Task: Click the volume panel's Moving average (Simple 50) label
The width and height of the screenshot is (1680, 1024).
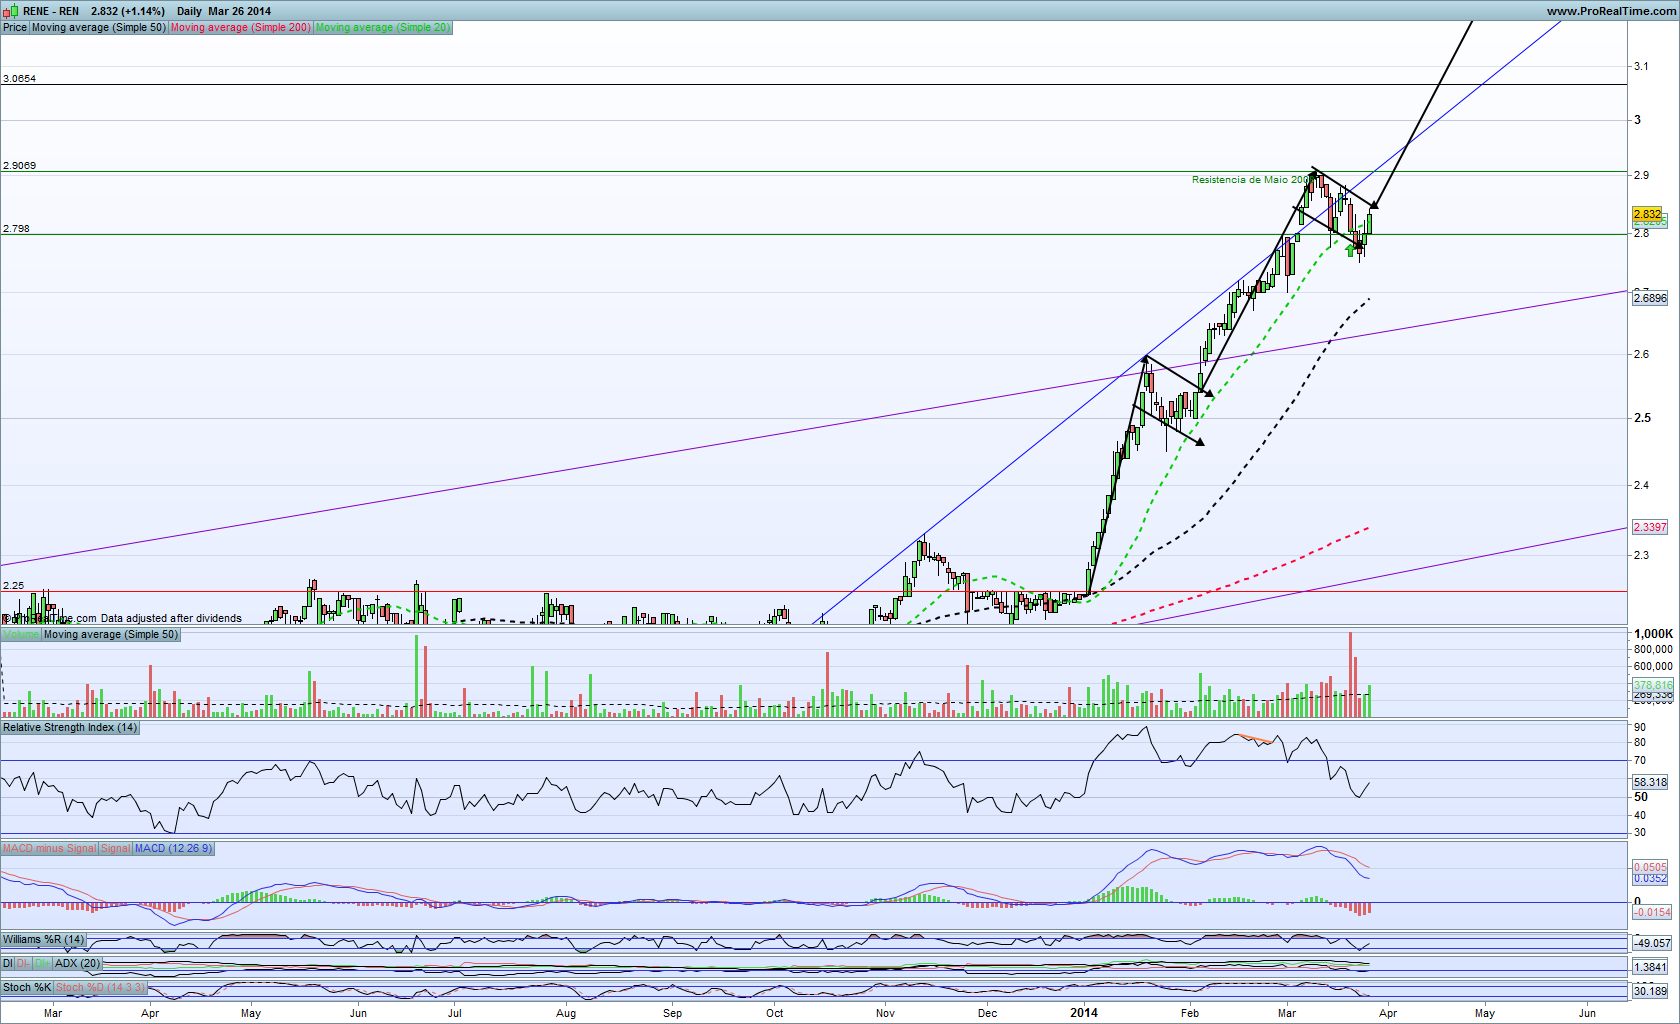Action: click(111, 635)
